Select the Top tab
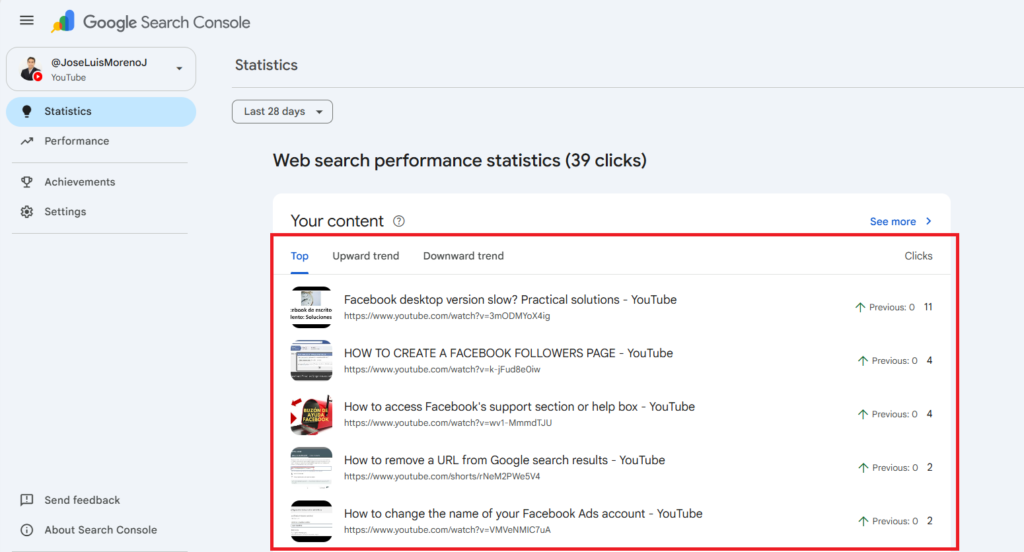The width and height of the screenshot is (1024, 552). [300, 256]
